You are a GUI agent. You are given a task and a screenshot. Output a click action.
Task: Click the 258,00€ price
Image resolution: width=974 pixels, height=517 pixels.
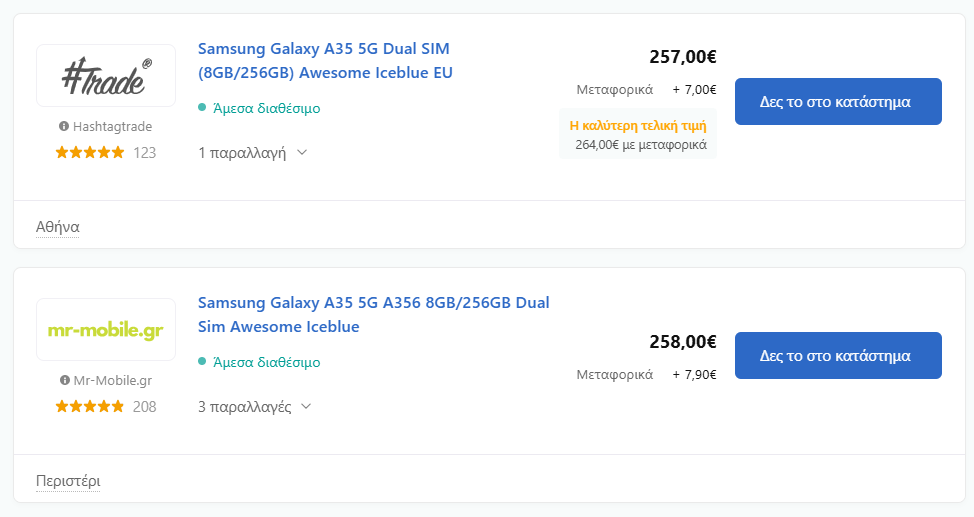point(683,342)
